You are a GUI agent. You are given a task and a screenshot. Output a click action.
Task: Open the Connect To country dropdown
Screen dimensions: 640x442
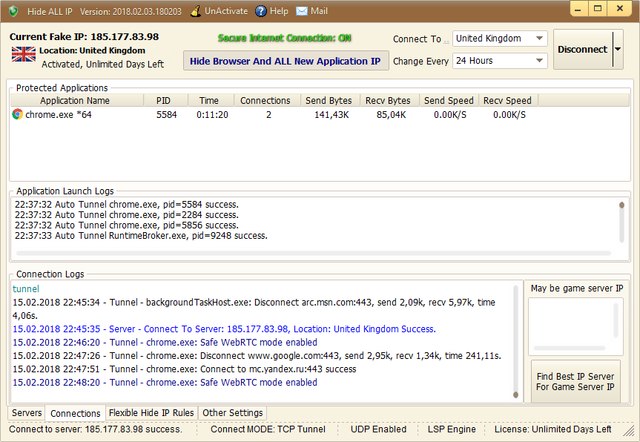coord(539,38)
